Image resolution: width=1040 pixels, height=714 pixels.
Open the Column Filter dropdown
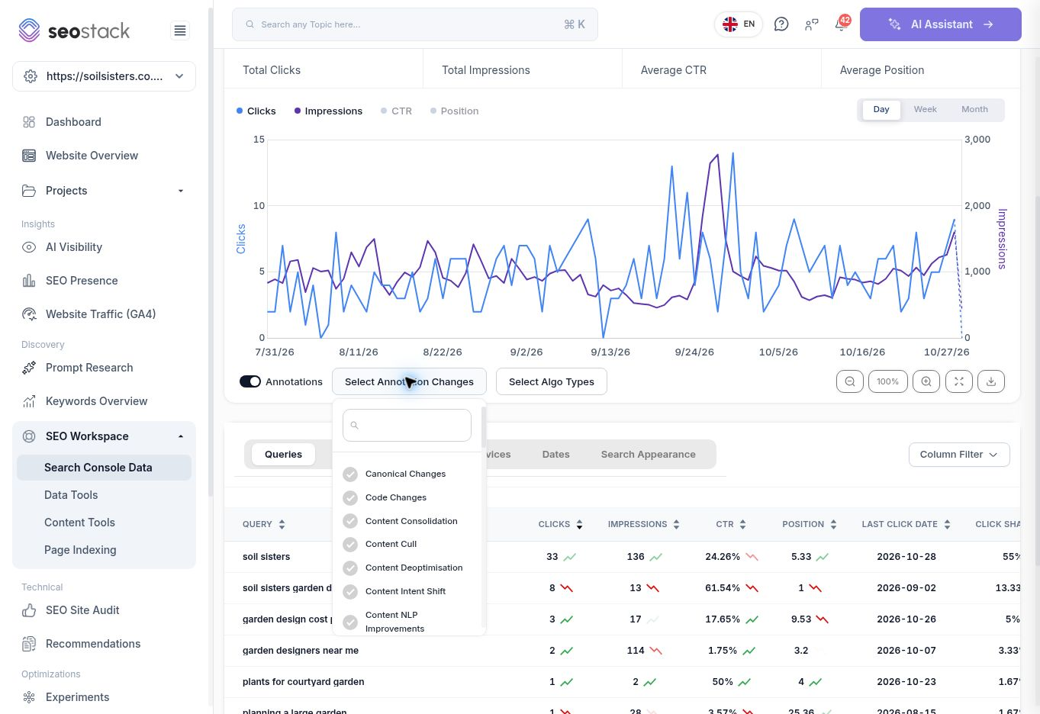pos(959,455)
